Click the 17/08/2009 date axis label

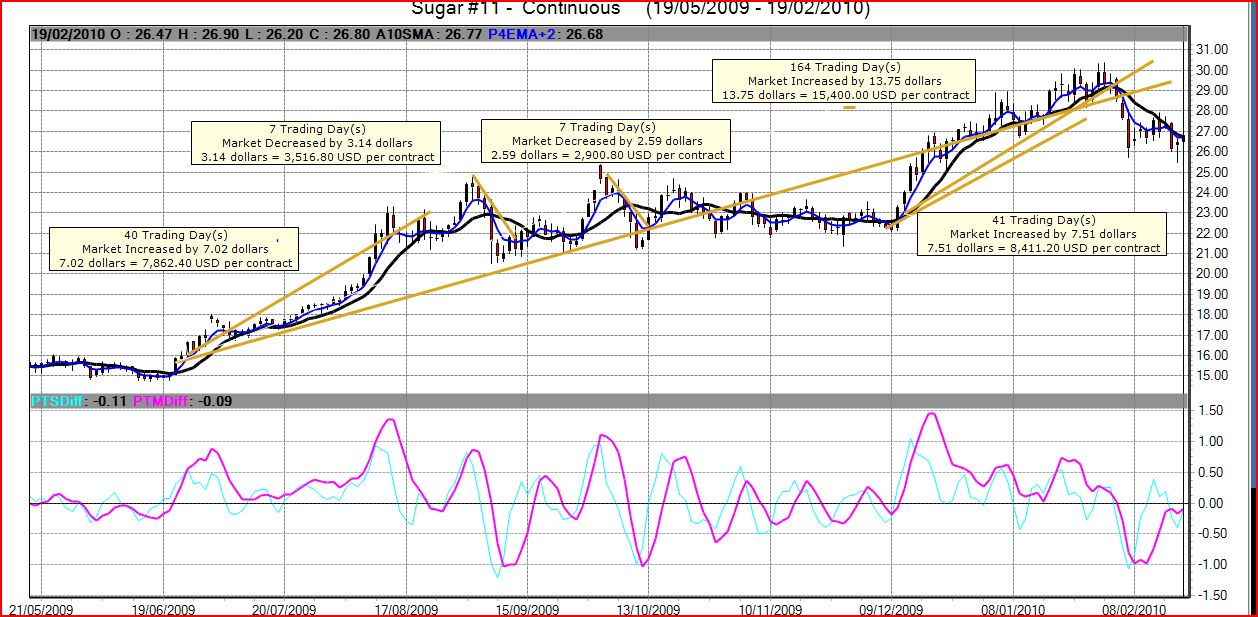click(407, 608)
